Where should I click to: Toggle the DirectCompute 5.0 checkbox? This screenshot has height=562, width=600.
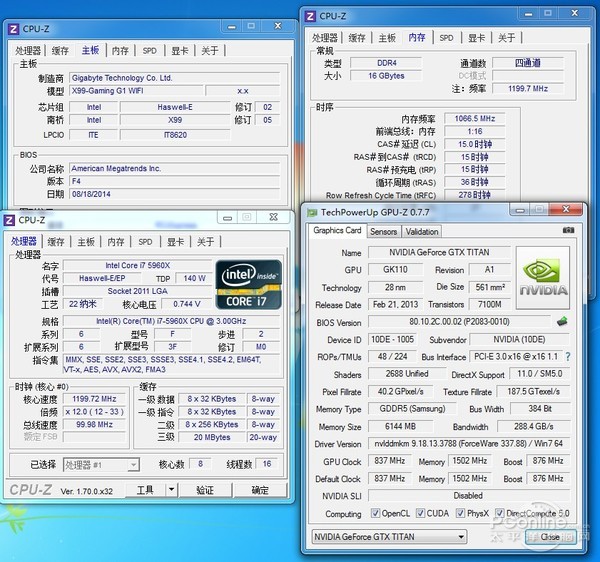pos(499,513)
